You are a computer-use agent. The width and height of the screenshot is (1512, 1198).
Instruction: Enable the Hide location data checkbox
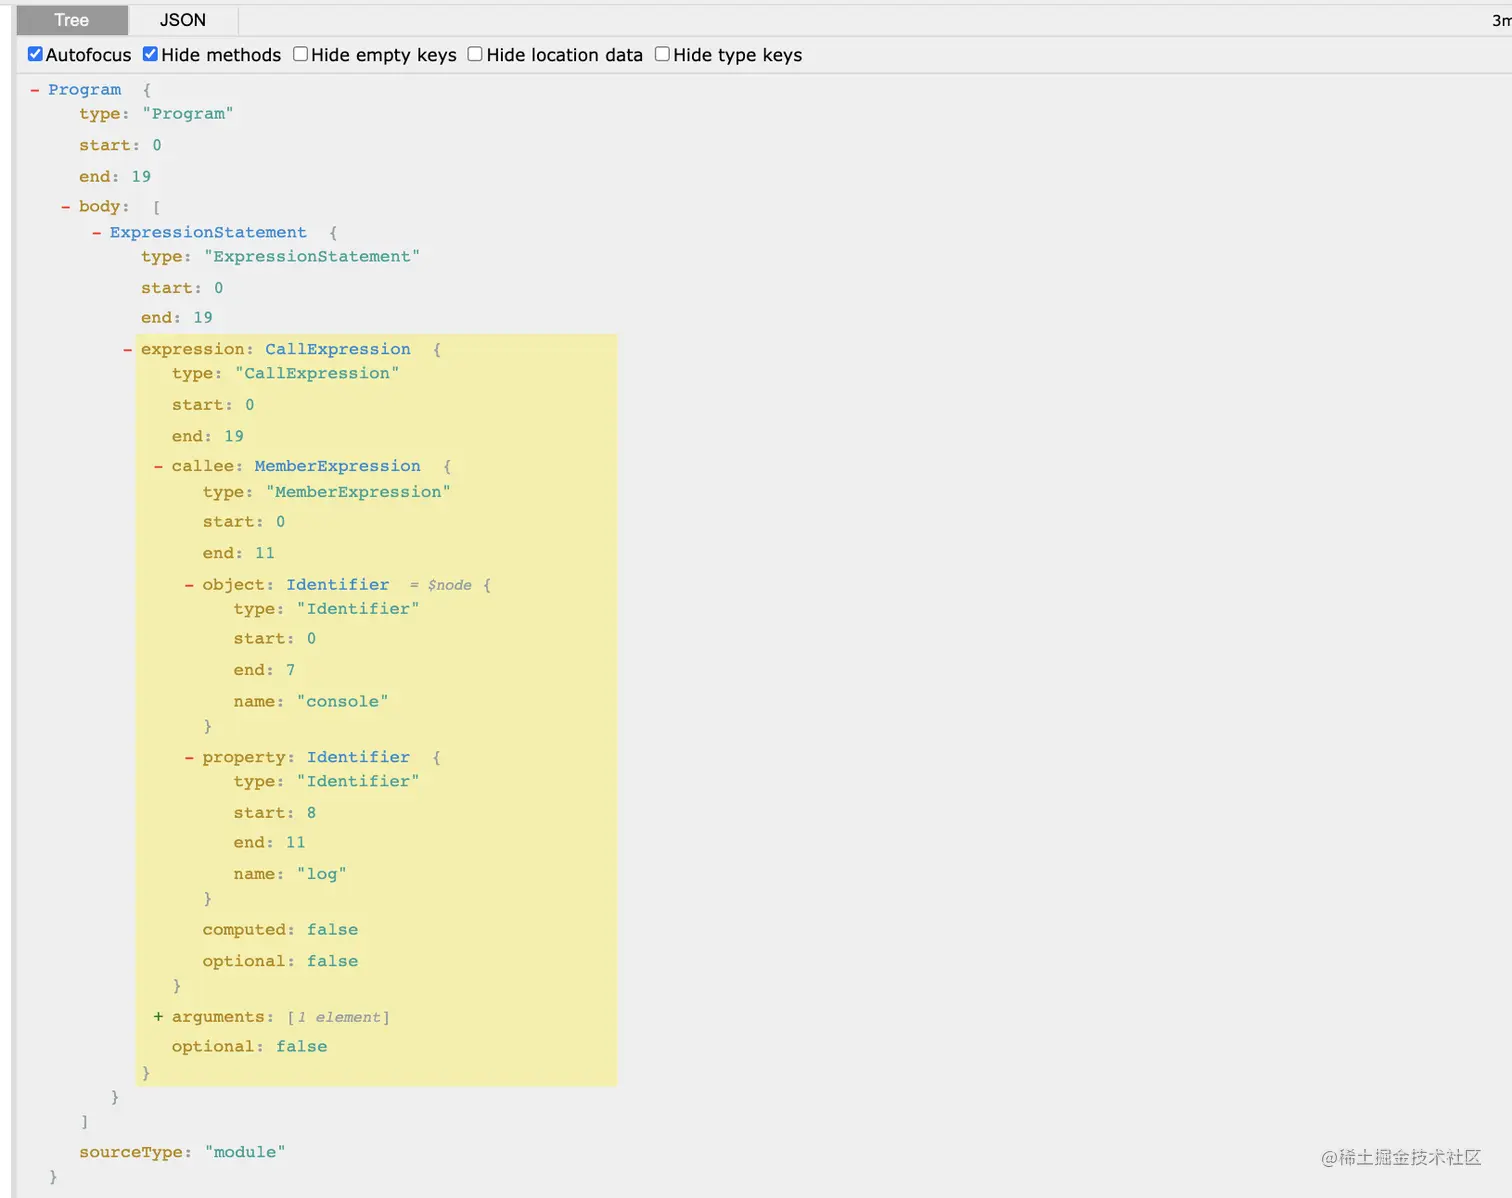pyautogui.click(x=475, y=54)
